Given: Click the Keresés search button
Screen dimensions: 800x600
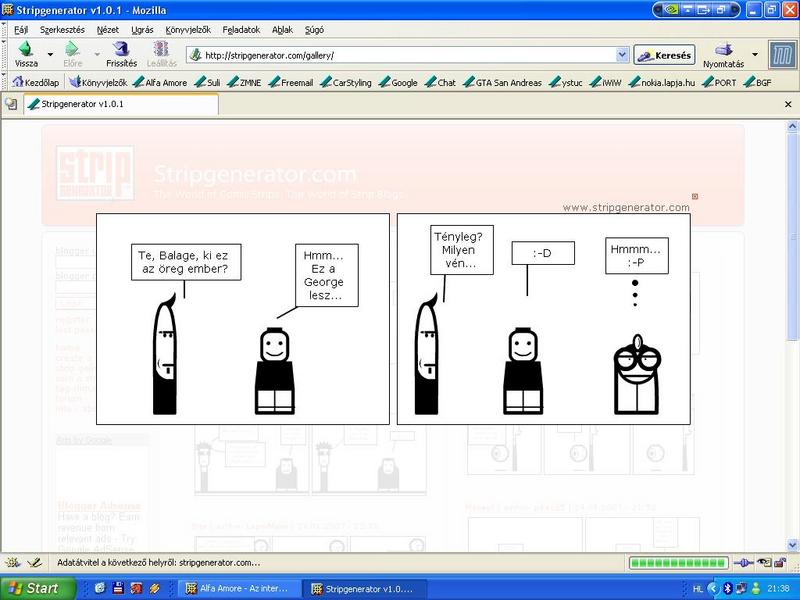Looking at the screenshot, I should [664, 55].
